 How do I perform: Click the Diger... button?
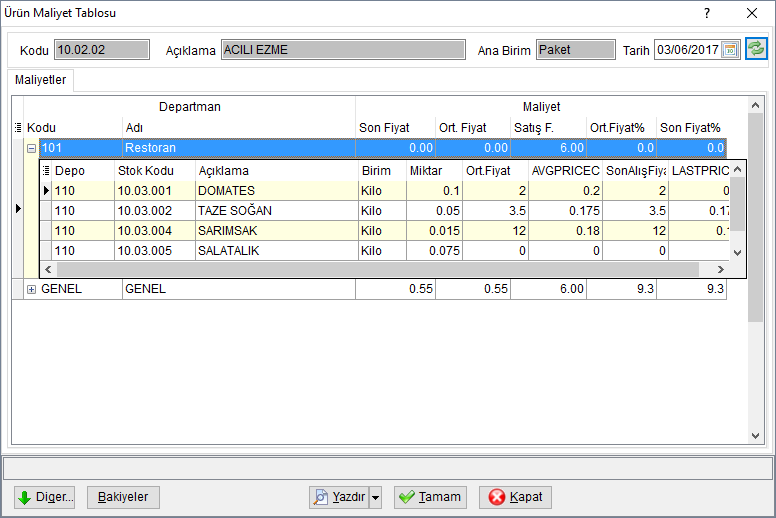click(45, 497)
